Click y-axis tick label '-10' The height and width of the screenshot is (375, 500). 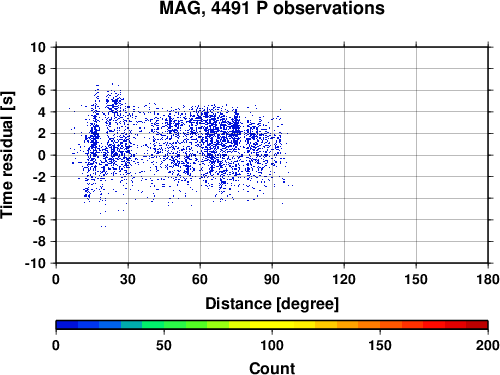tap(35, 263)
